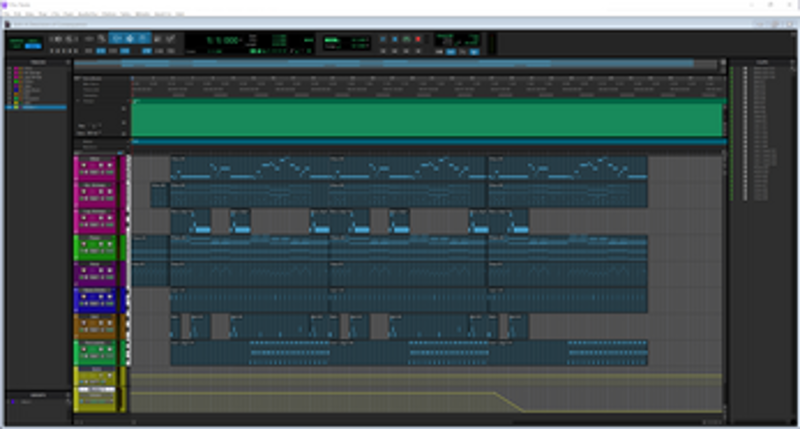Click the Fast Forward transport button
The image size is (800, 429).
tap(406, 51)
